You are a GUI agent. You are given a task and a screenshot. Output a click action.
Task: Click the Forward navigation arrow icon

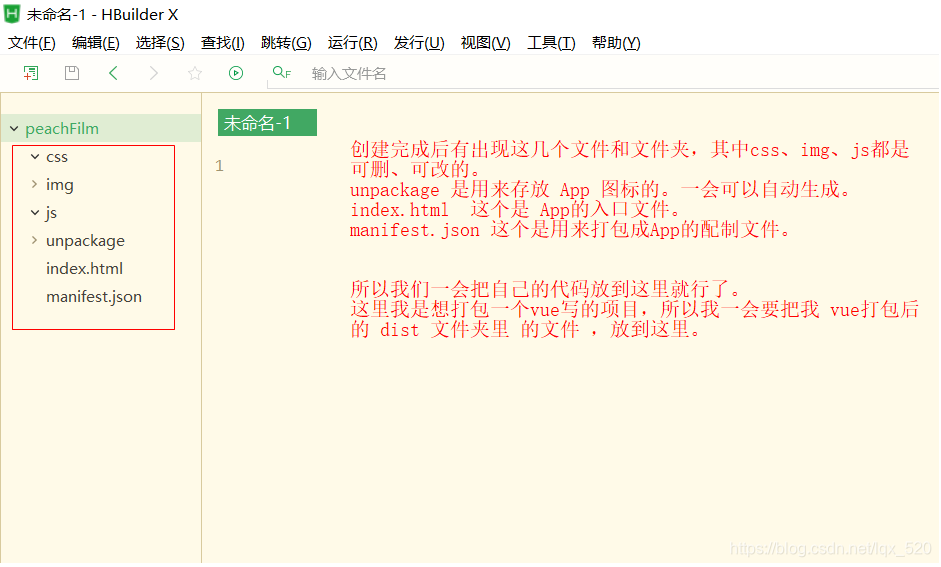154,73
